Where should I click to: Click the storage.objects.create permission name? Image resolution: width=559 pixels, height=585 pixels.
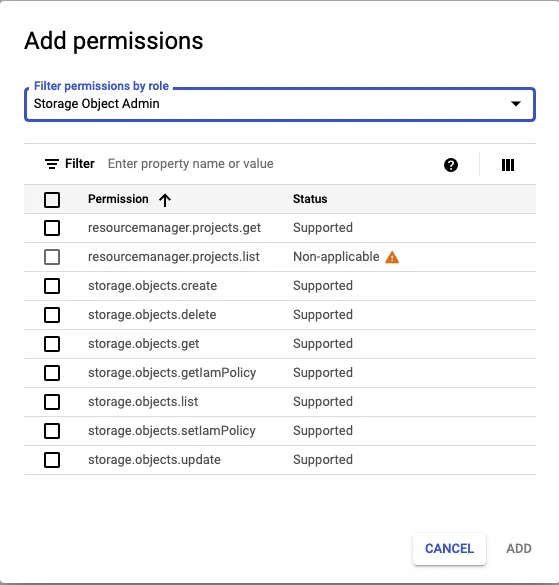152,286
